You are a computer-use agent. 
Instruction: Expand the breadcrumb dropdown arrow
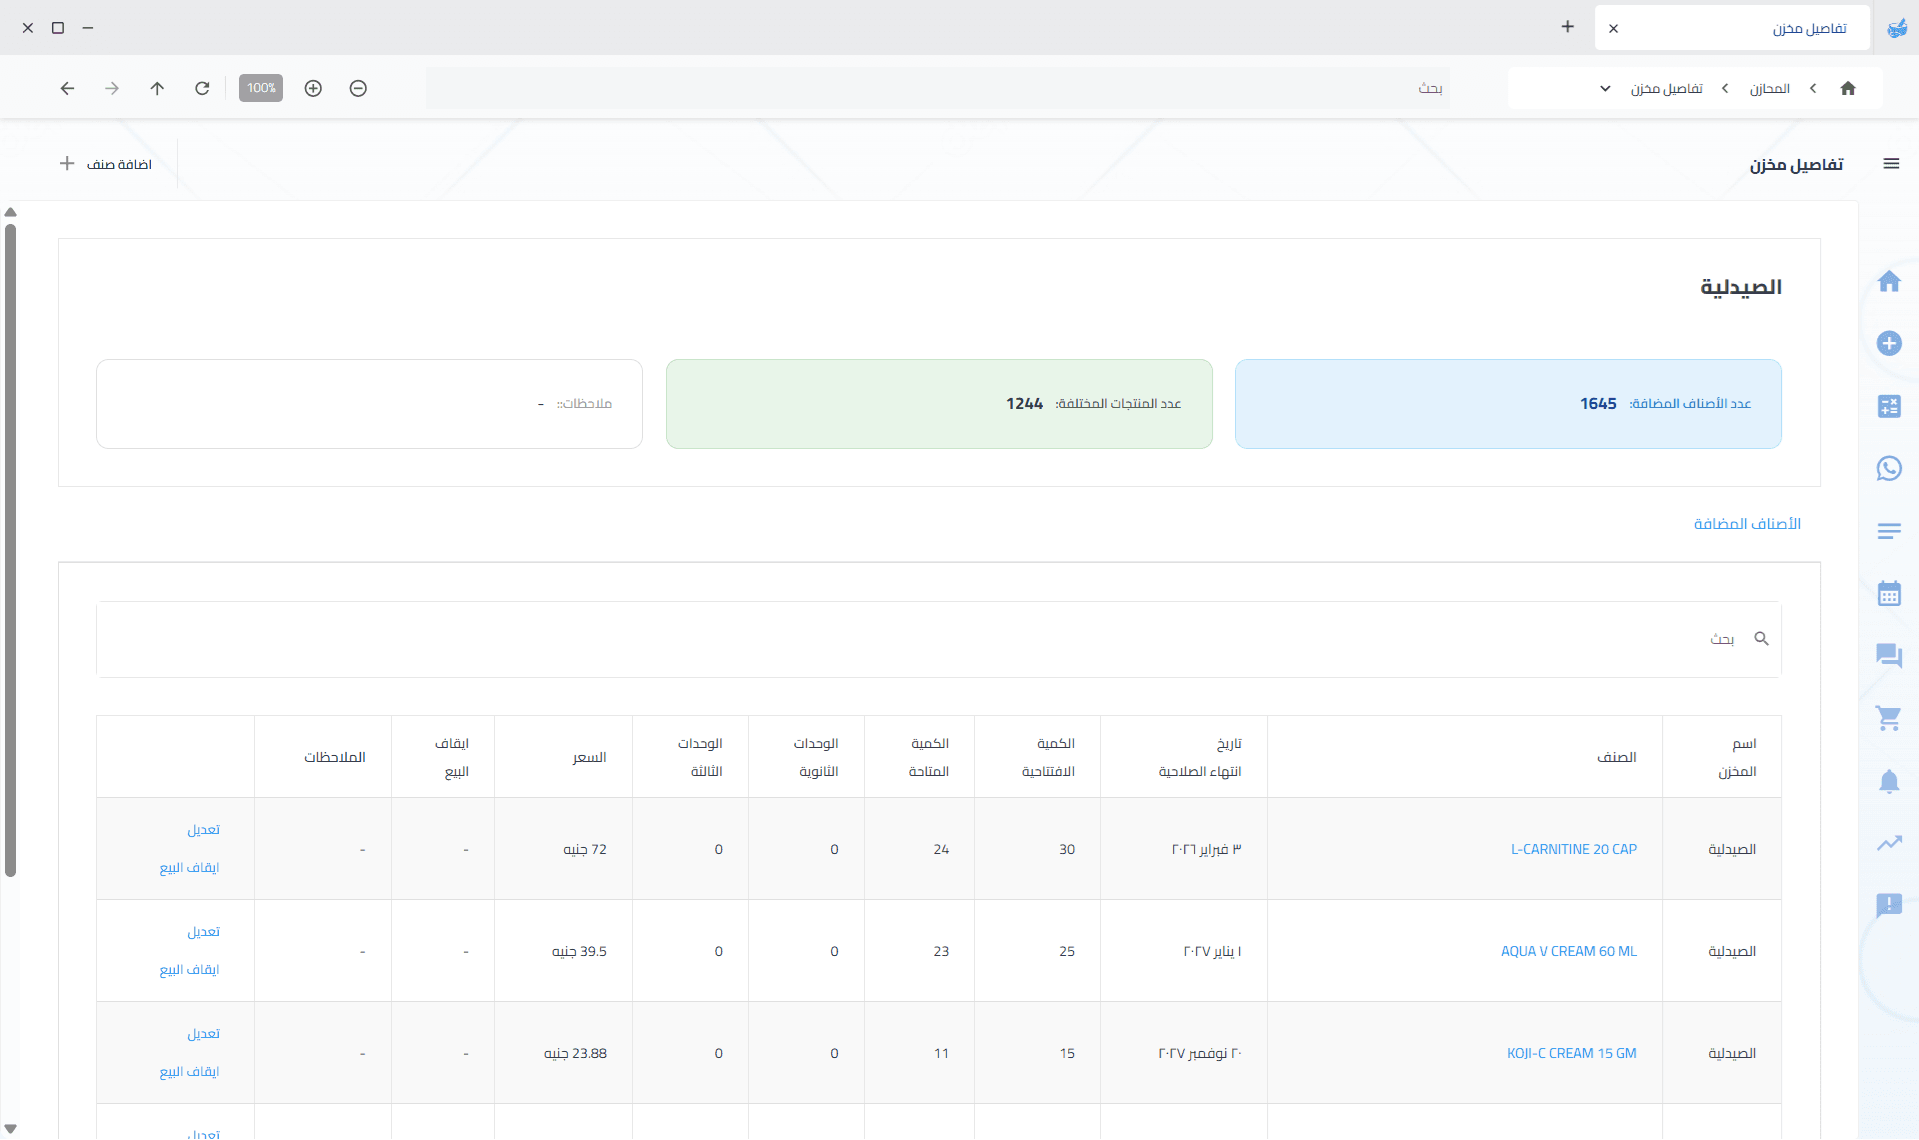1605,88
